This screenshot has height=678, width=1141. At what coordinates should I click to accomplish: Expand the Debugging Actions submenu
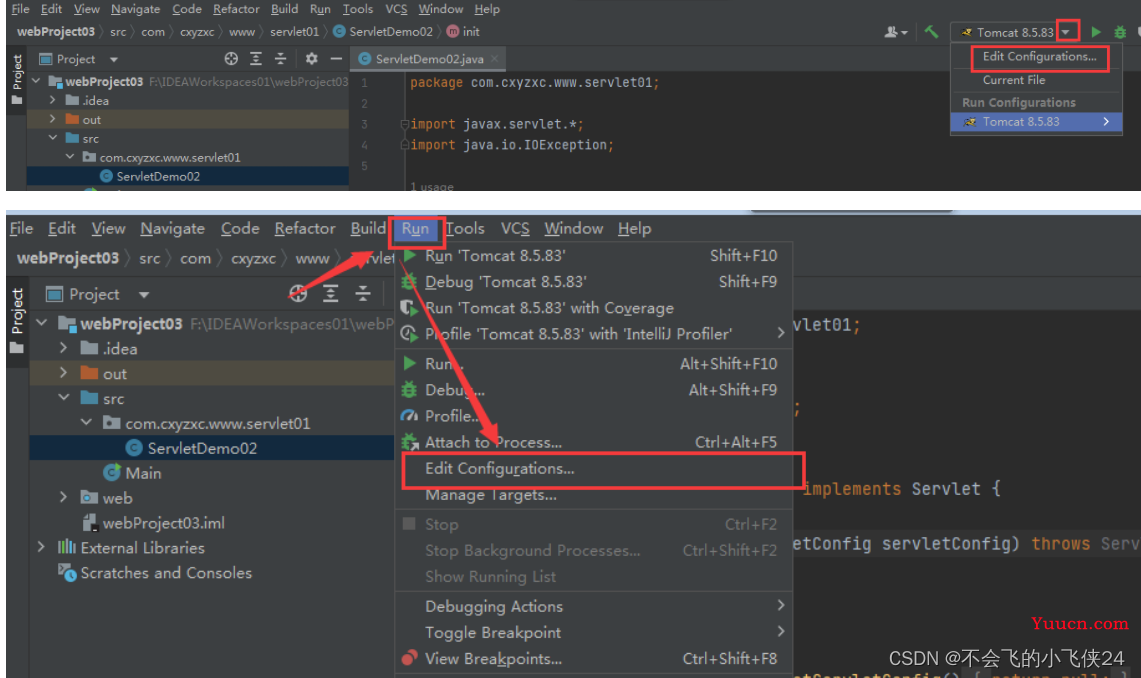(780, 605)
